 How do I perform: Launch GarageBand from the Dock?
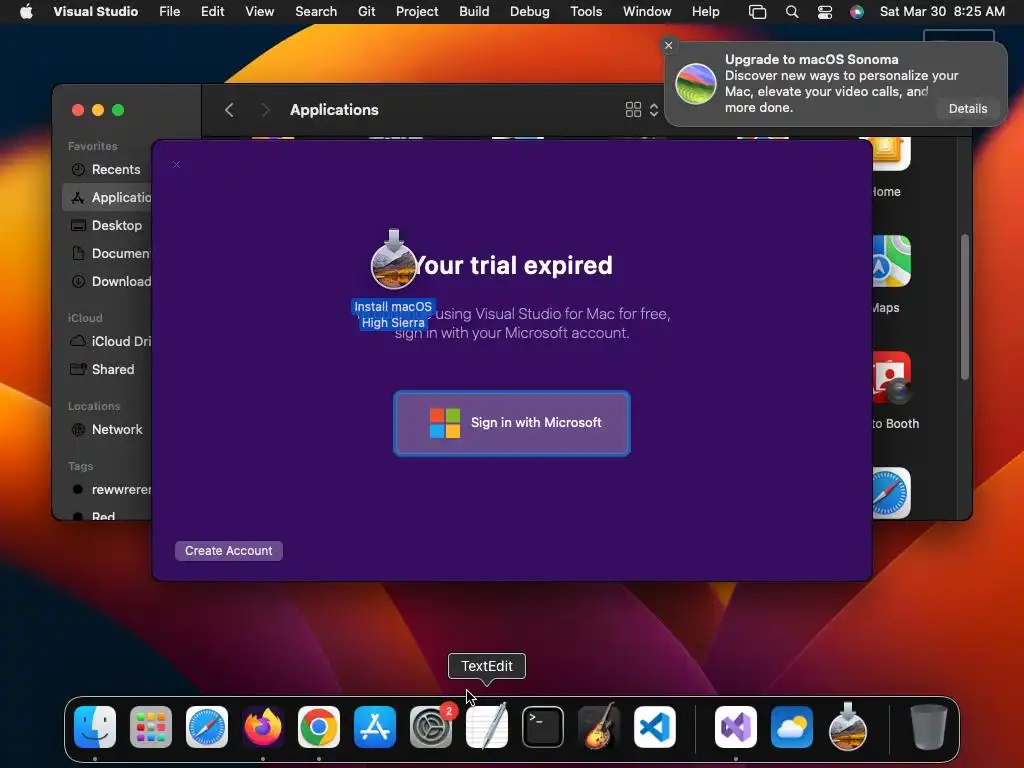click(x=599, y=727)
